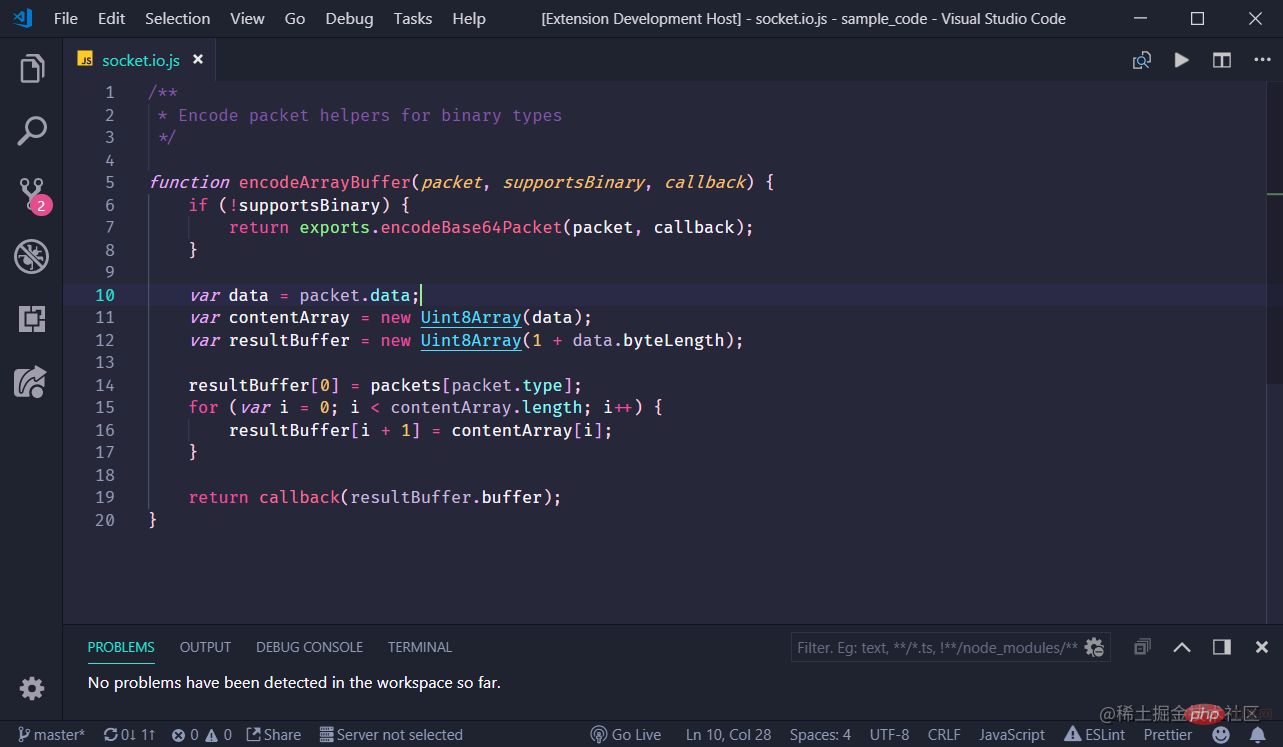
Task: Start Go Live server from status bar
Action: [625, 735]
